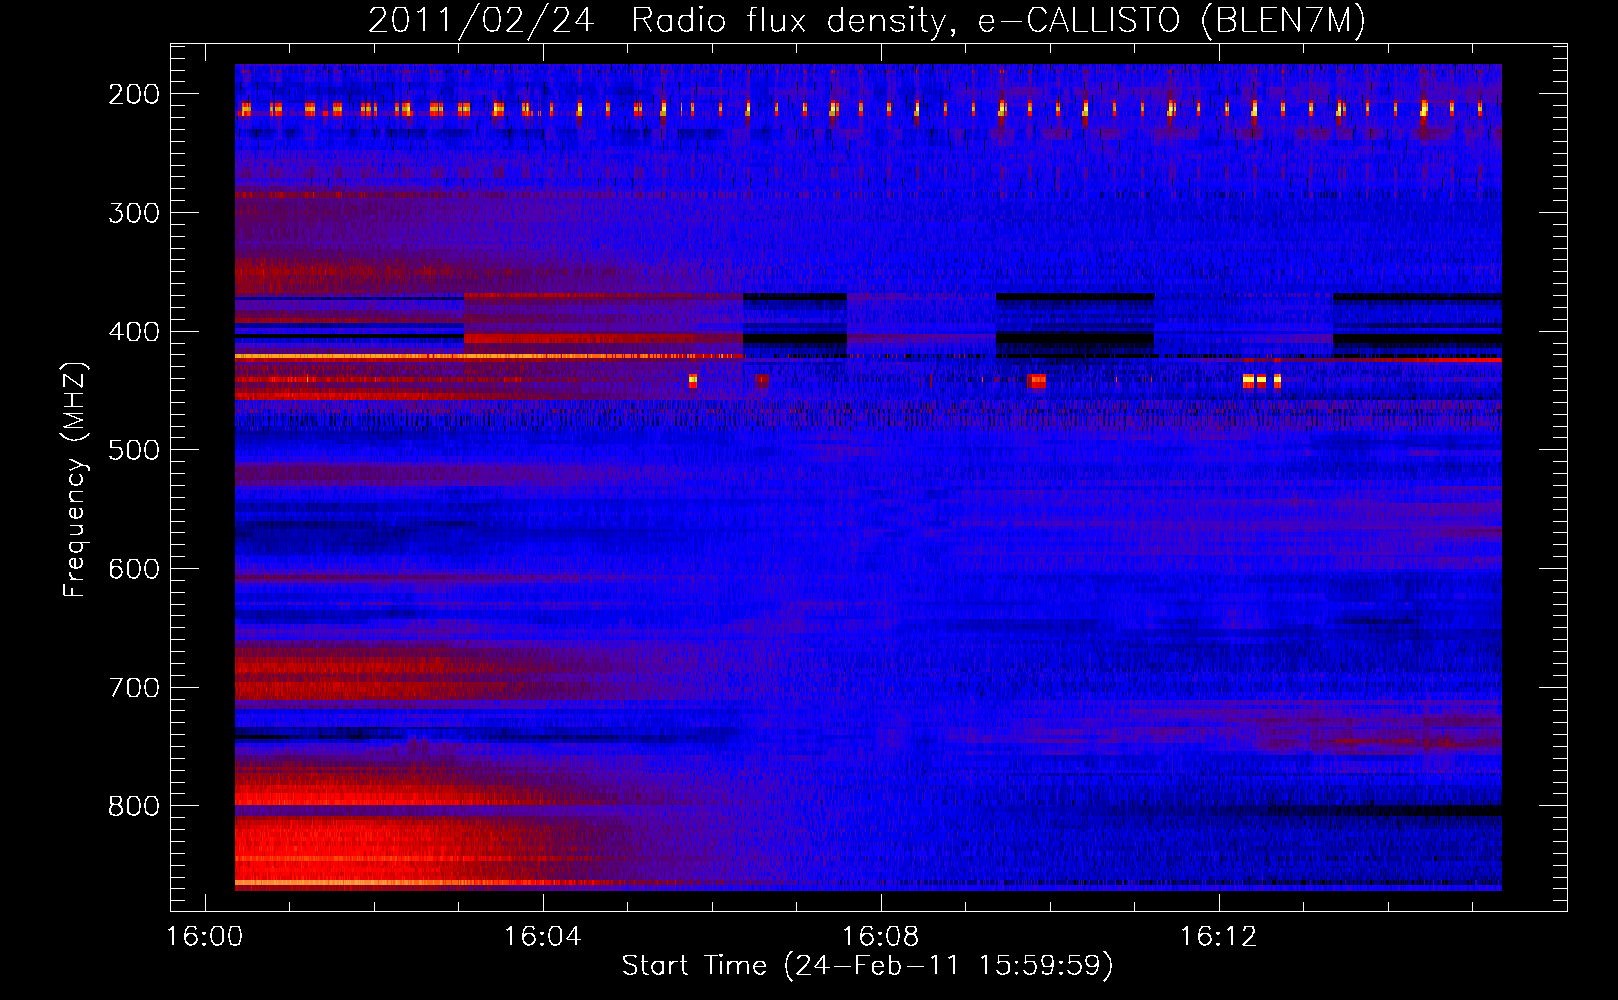Click the 700 frequency tick label

134,688
